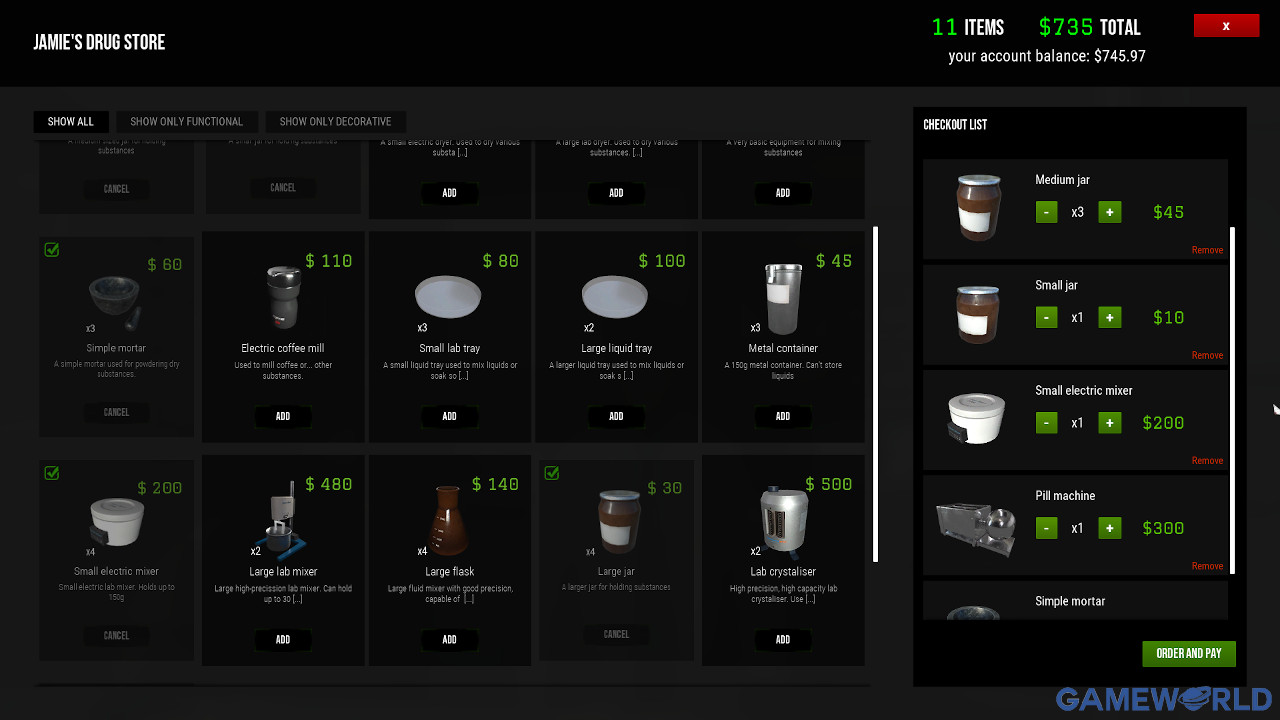
Task: Click the Lab crystaliser product picture
Action: click(782, 520)
